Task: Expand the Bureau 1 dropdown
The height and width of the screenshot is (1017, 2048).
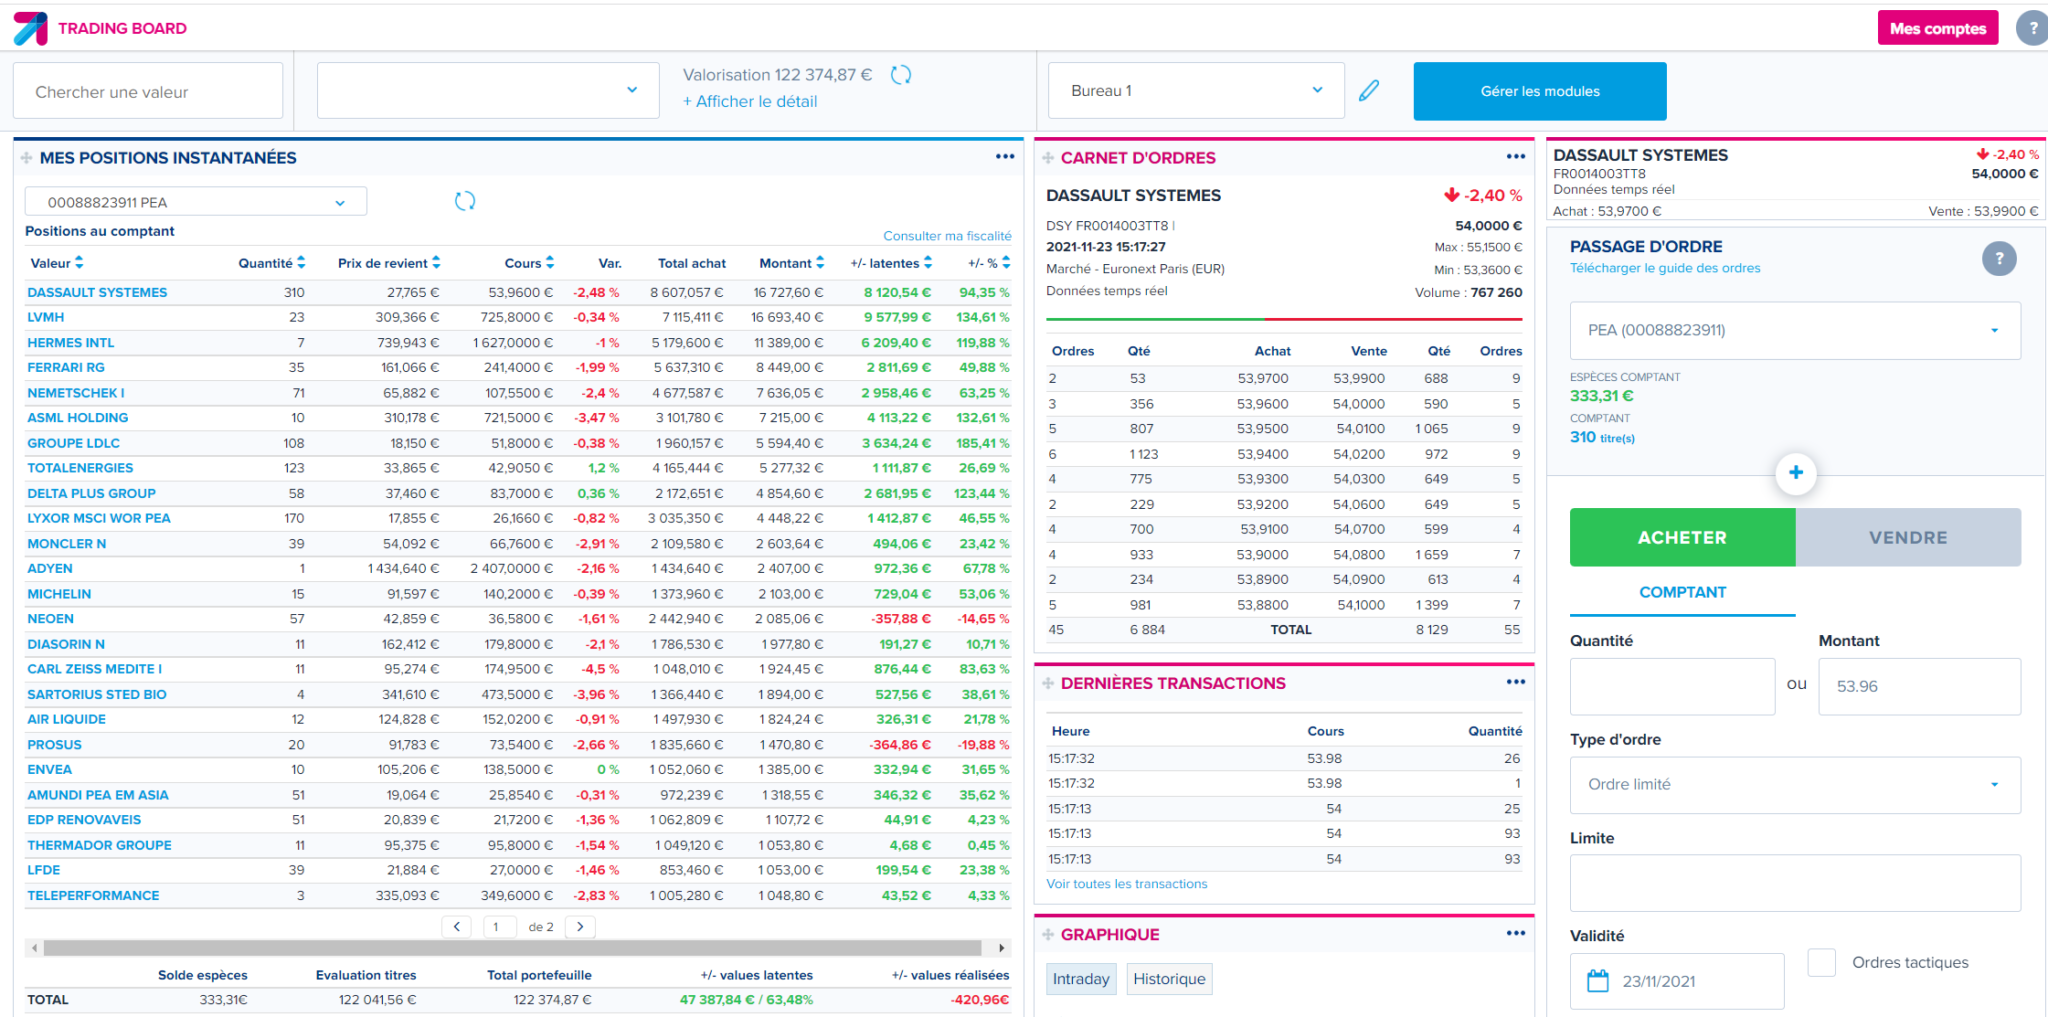Action: click(1195, 91)
